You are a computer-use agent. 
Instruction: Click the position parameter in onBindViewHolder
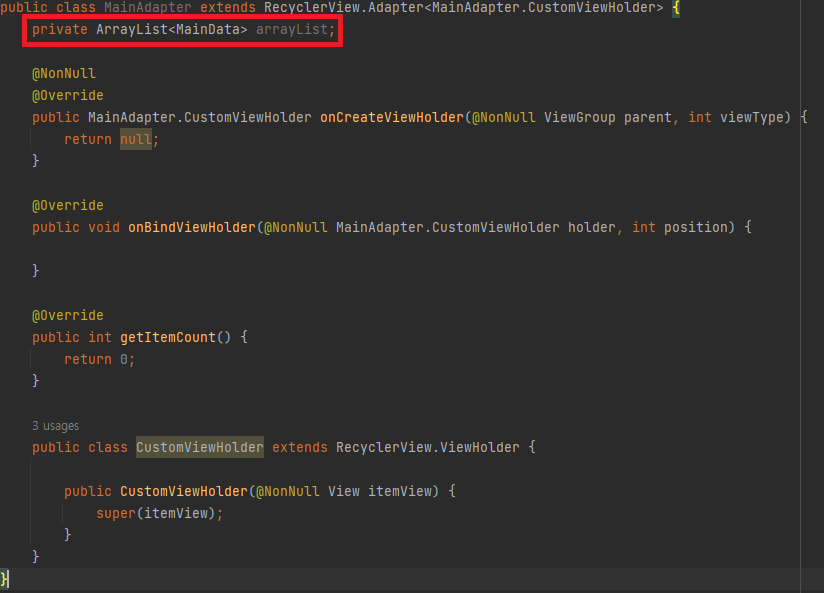click(x=696, y=227)
